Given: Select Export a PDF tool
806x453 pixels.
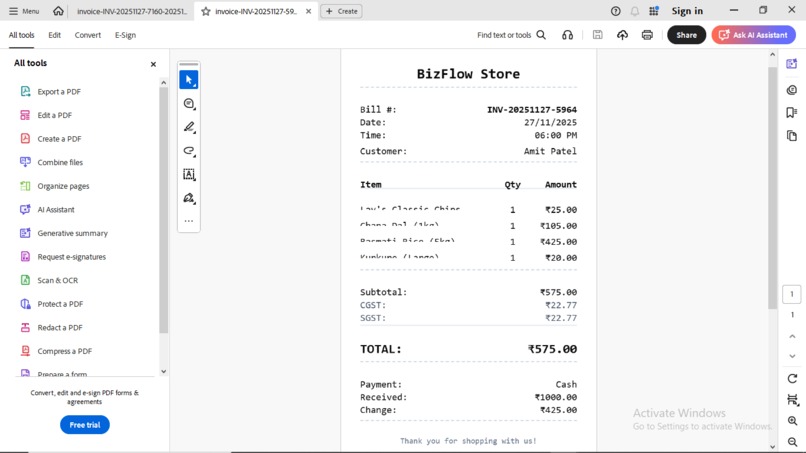Looking at the screenshot, I should coord(50,92).
